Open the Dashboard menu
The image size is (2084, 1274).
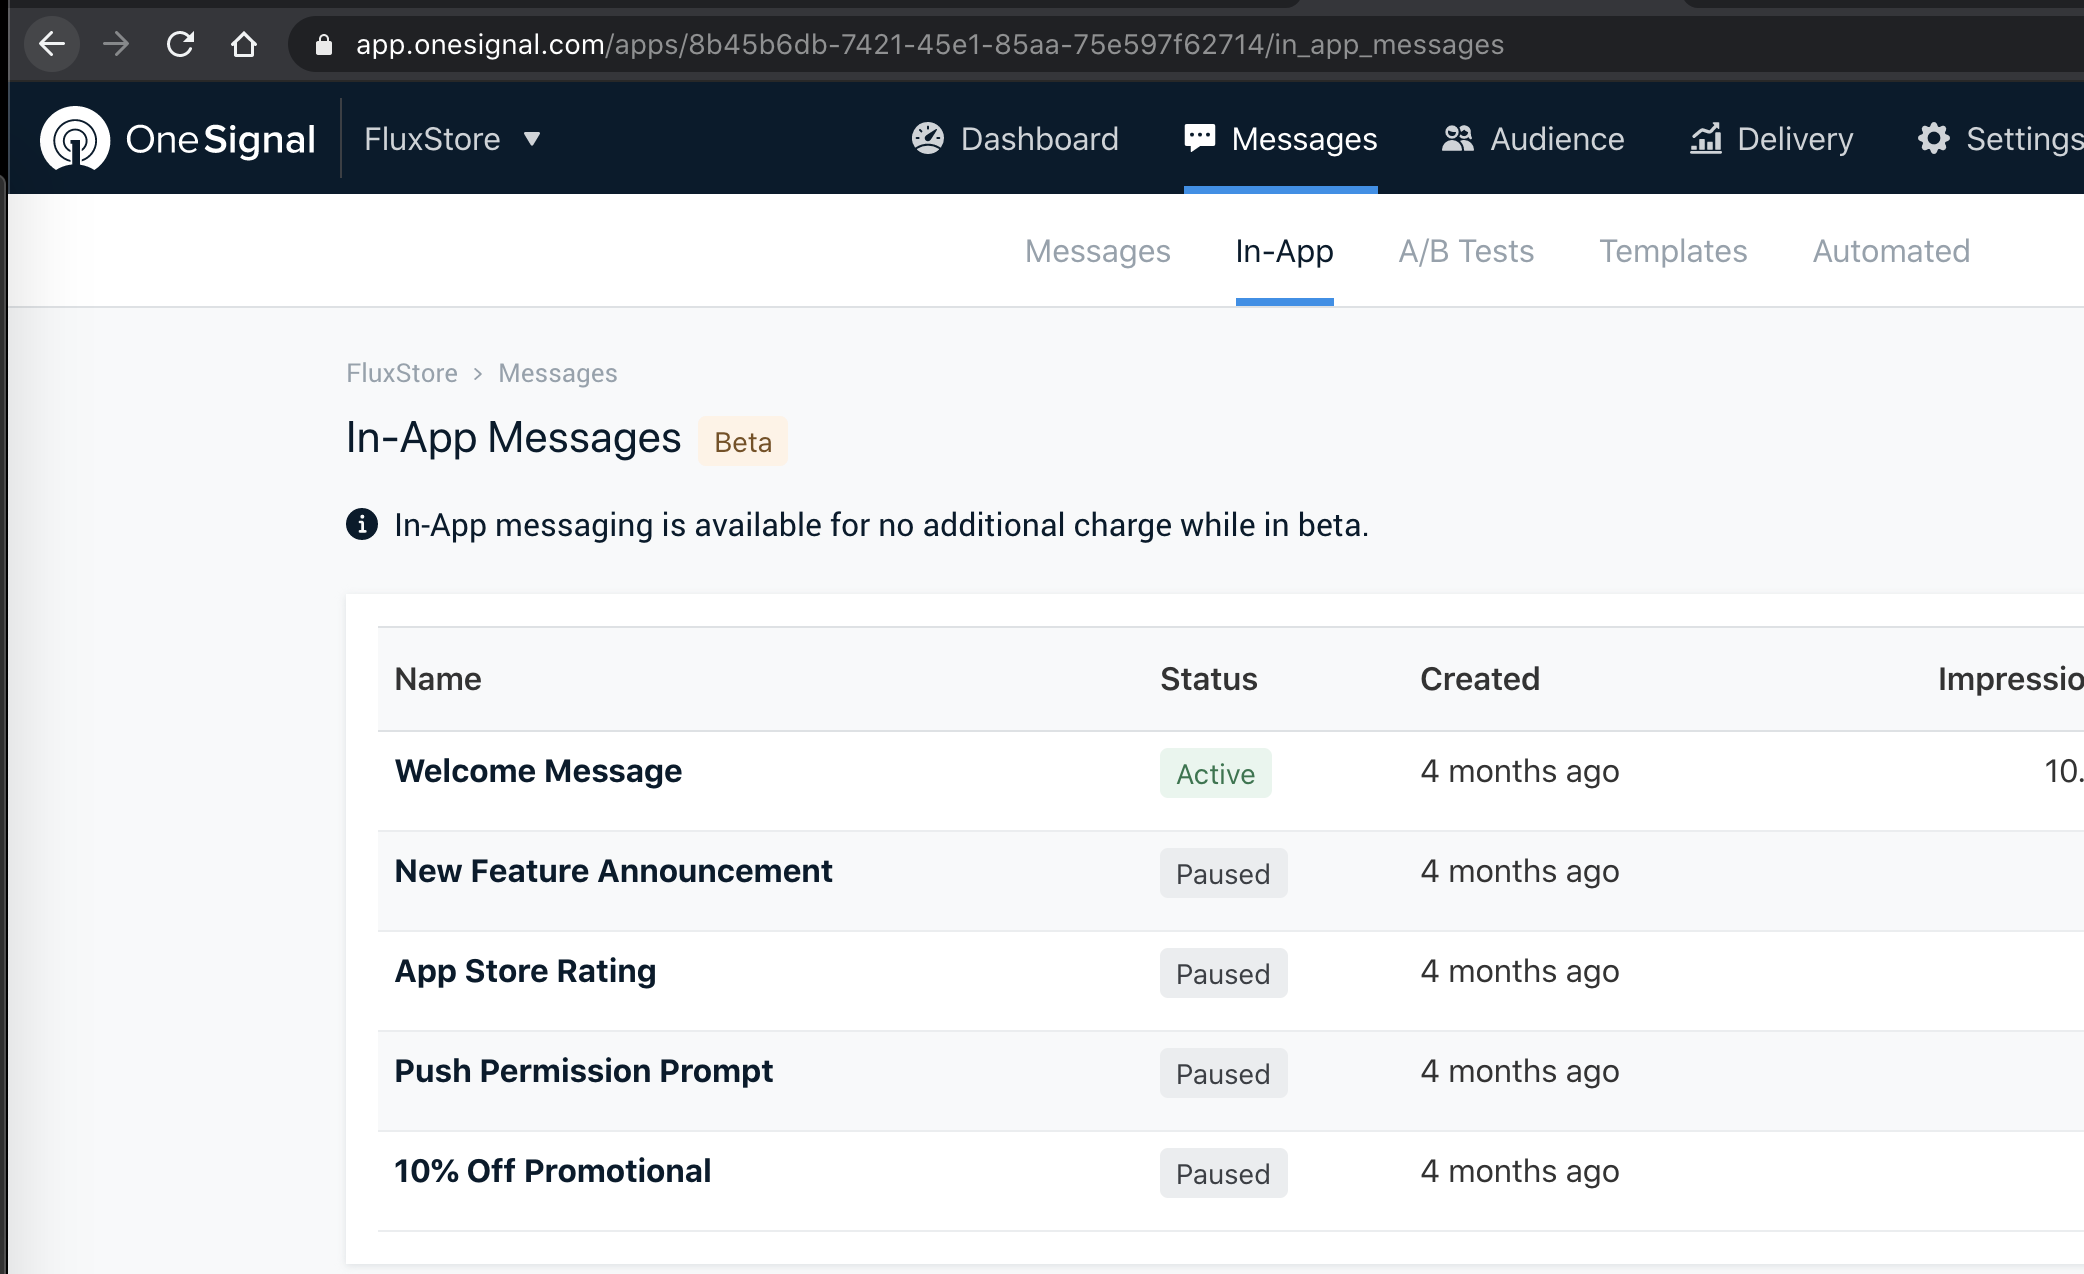tap(1015, 139)
